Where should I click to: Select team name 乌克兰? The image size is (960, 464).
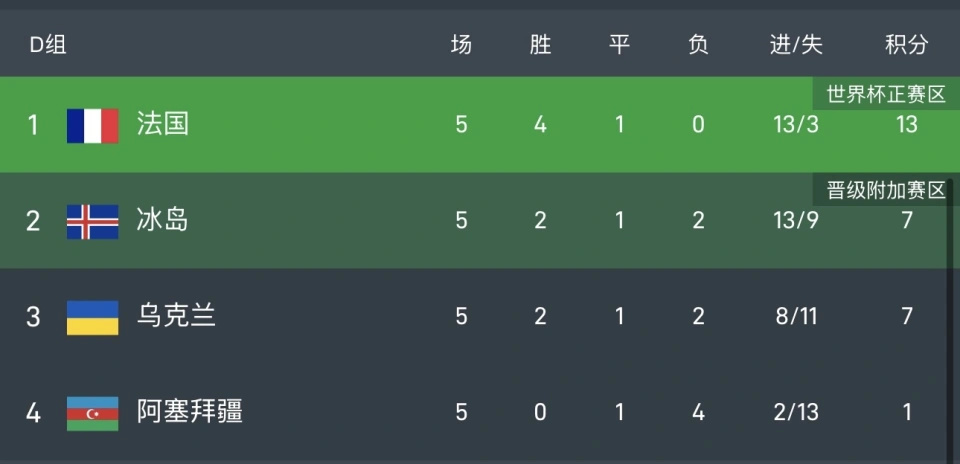(176, 317)
